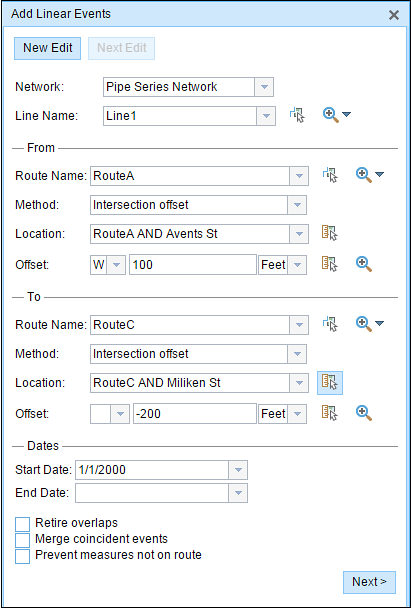Expand To Method dropdown
Screen dimensions: 411x608
(x=297, y=354)
